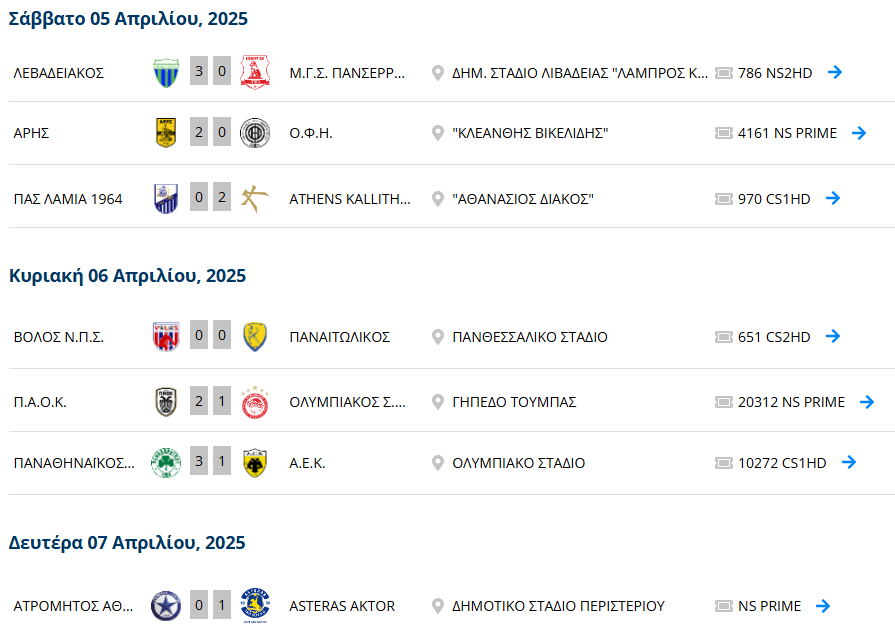Click the Panathinaikos green shamrock logo
This screenshot has height=632, width=895.
pos(166,462)
